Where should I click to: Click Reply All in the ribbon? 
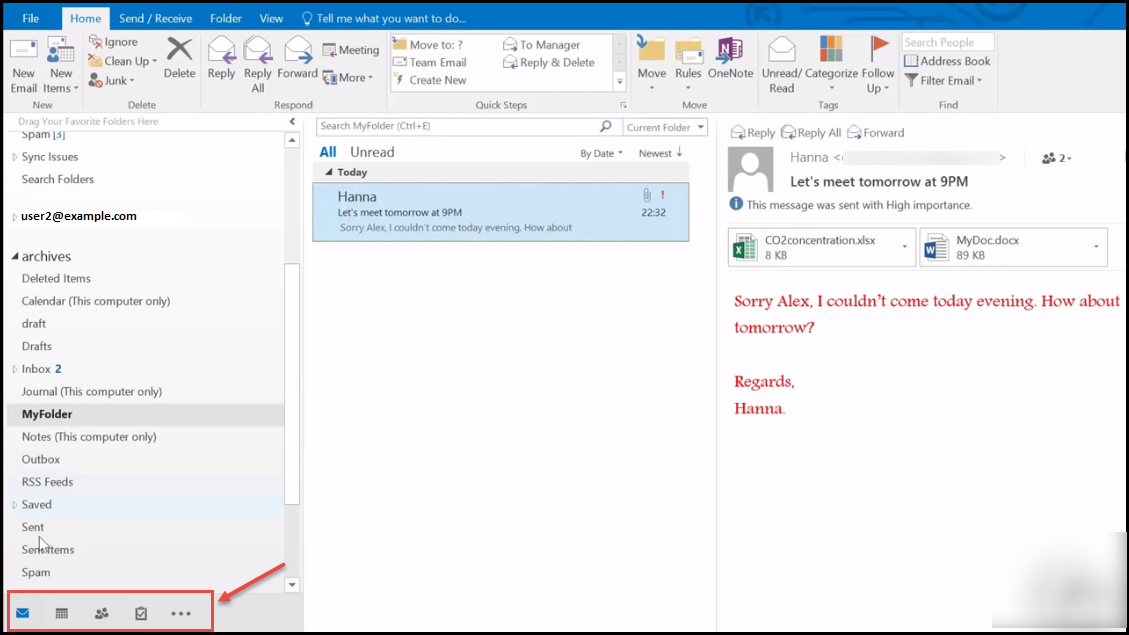coord(258,65)
